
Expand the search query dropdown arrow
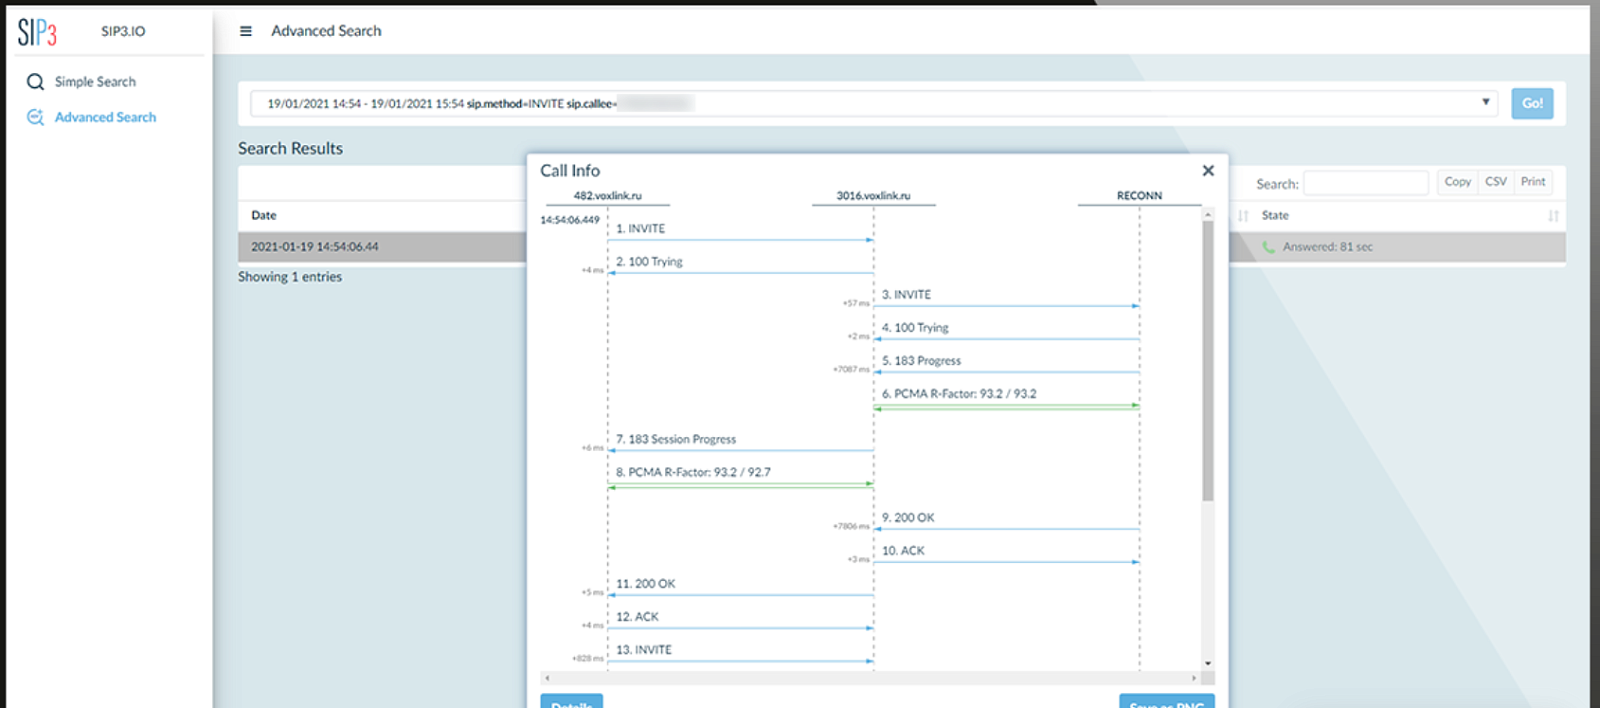click(1485, 102)
